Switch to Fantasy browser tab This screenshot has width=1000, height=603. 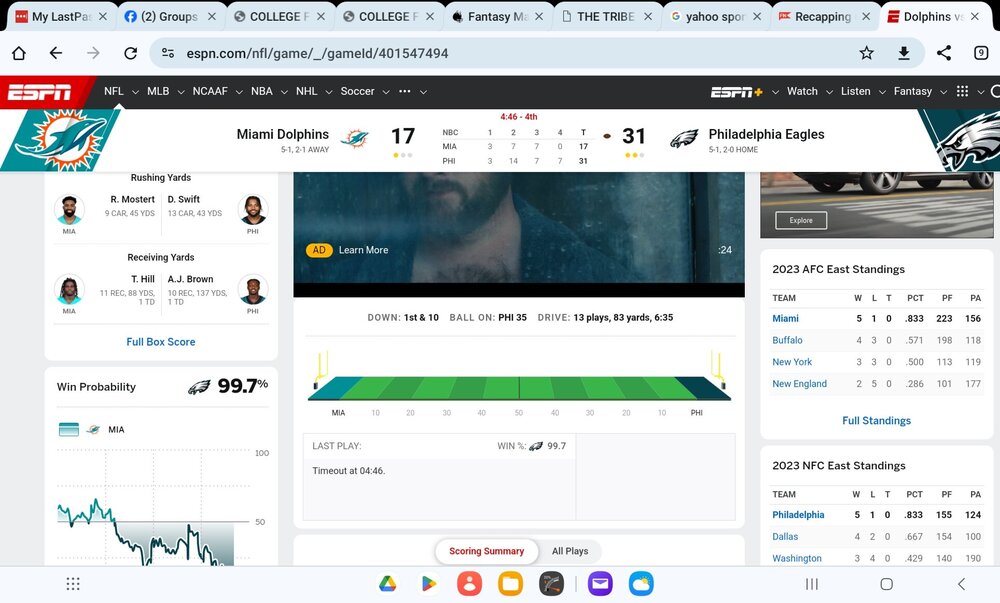point(497,17)
